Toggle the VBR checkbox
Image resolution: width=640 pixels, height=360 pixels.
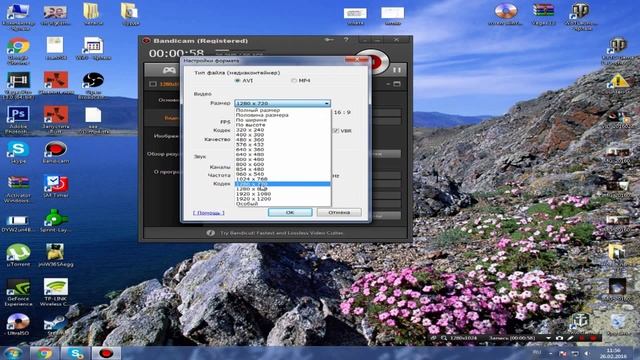coord(336,131)
